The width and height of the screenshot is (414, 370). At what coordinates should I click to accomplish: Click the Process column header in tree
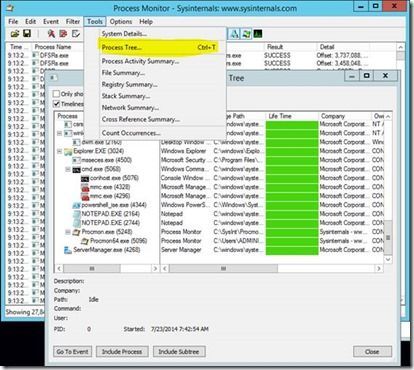click(69, 116)
